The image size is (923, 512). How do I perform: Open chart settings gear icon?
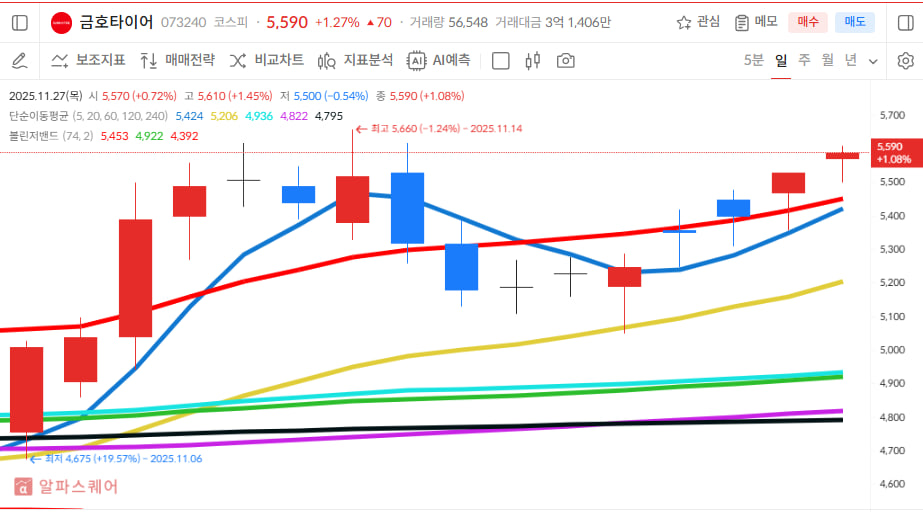905,61
